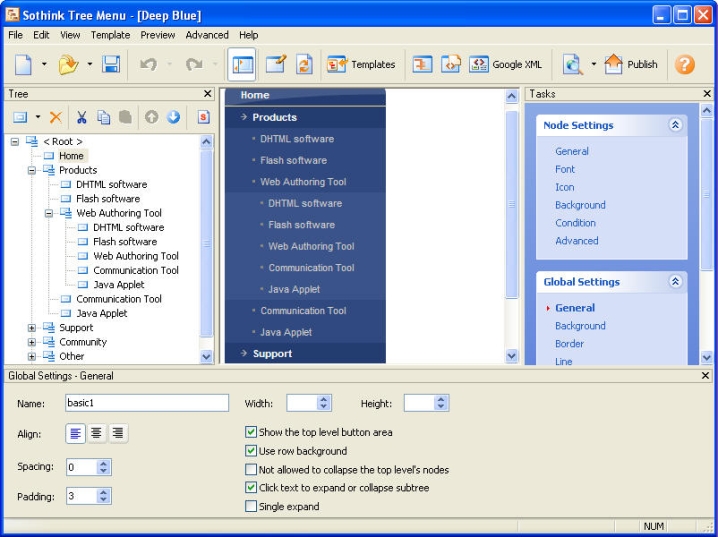Check Not allowed to collapse top level's nodes
Screen dimensions: 718x537
click(251, 470)
